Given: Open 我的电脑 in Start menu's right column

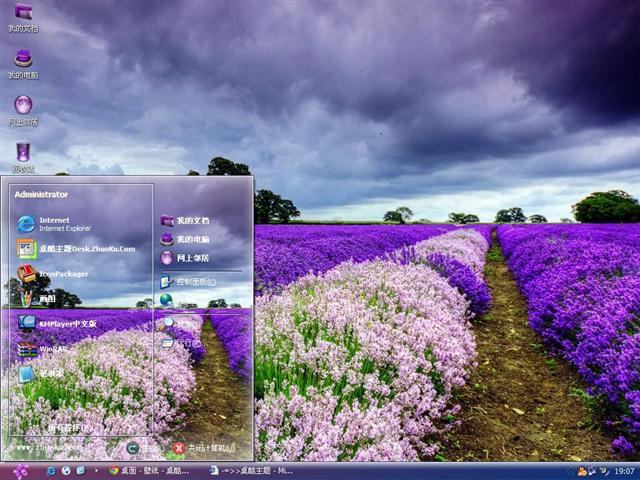Looking at the screenshot, I should click(x=185, y=239).
